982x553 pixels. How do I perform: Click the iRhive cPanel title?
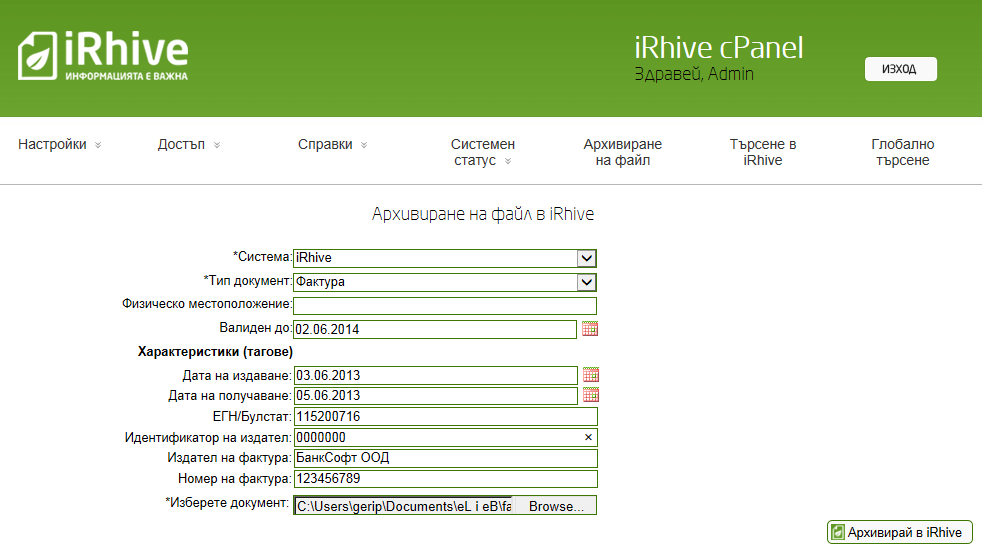718,48
